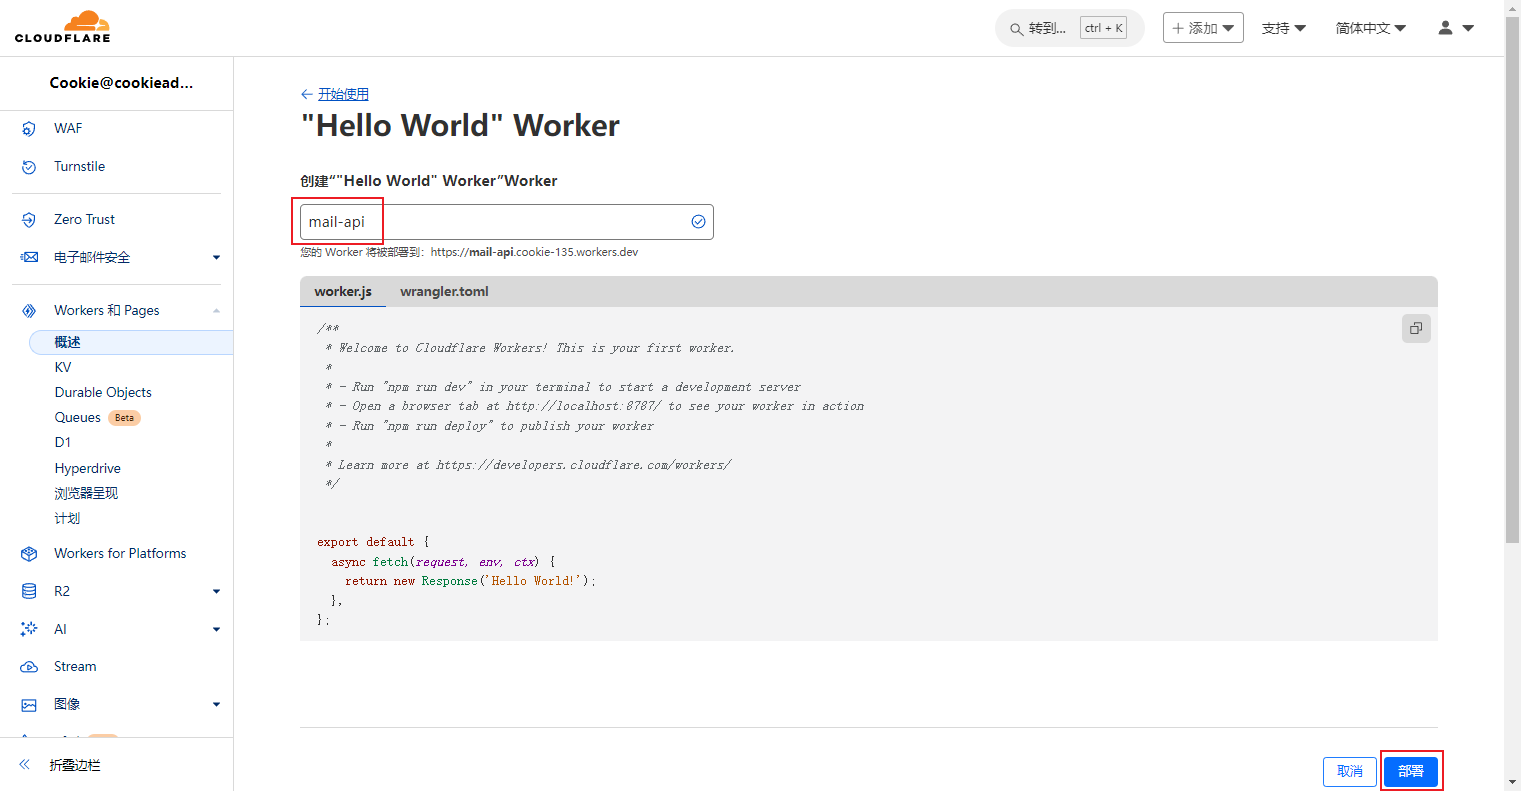Click the Zero Trust sidebar icon
The image size is (1521, 791).
(x=29, y=220)
